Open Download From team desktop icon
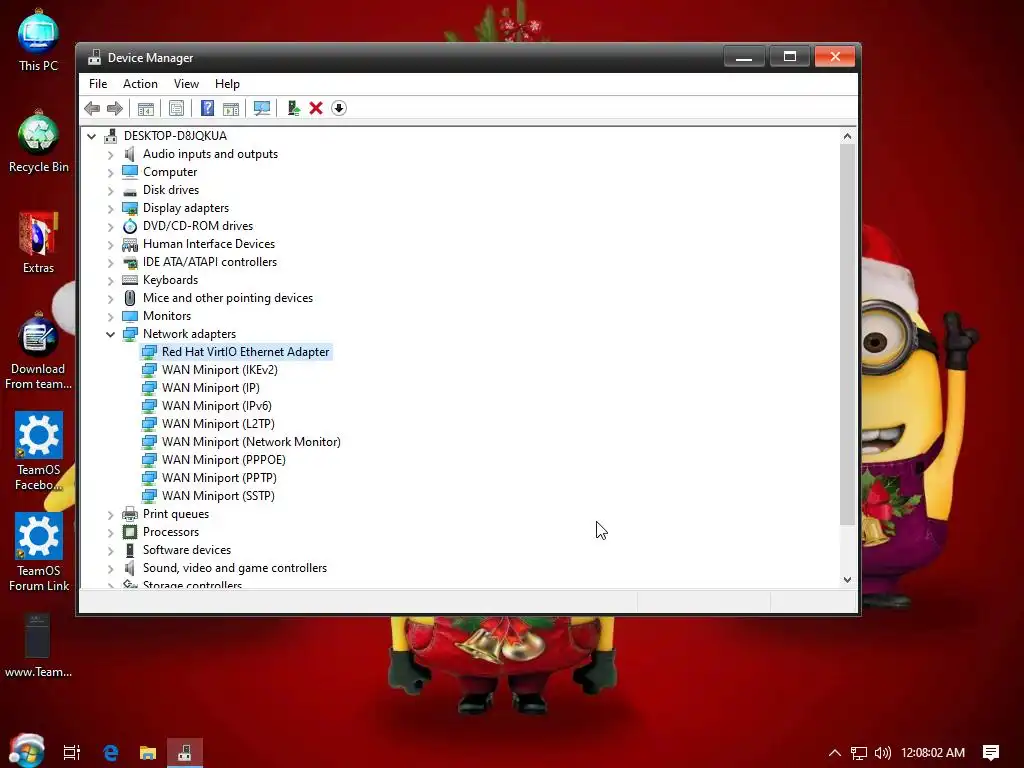 click(x=39, y=351)
